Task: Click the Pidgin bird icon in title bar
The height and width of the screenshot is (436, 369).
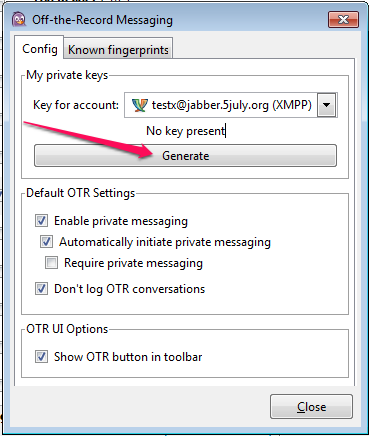Action: (x=19, y=19)
